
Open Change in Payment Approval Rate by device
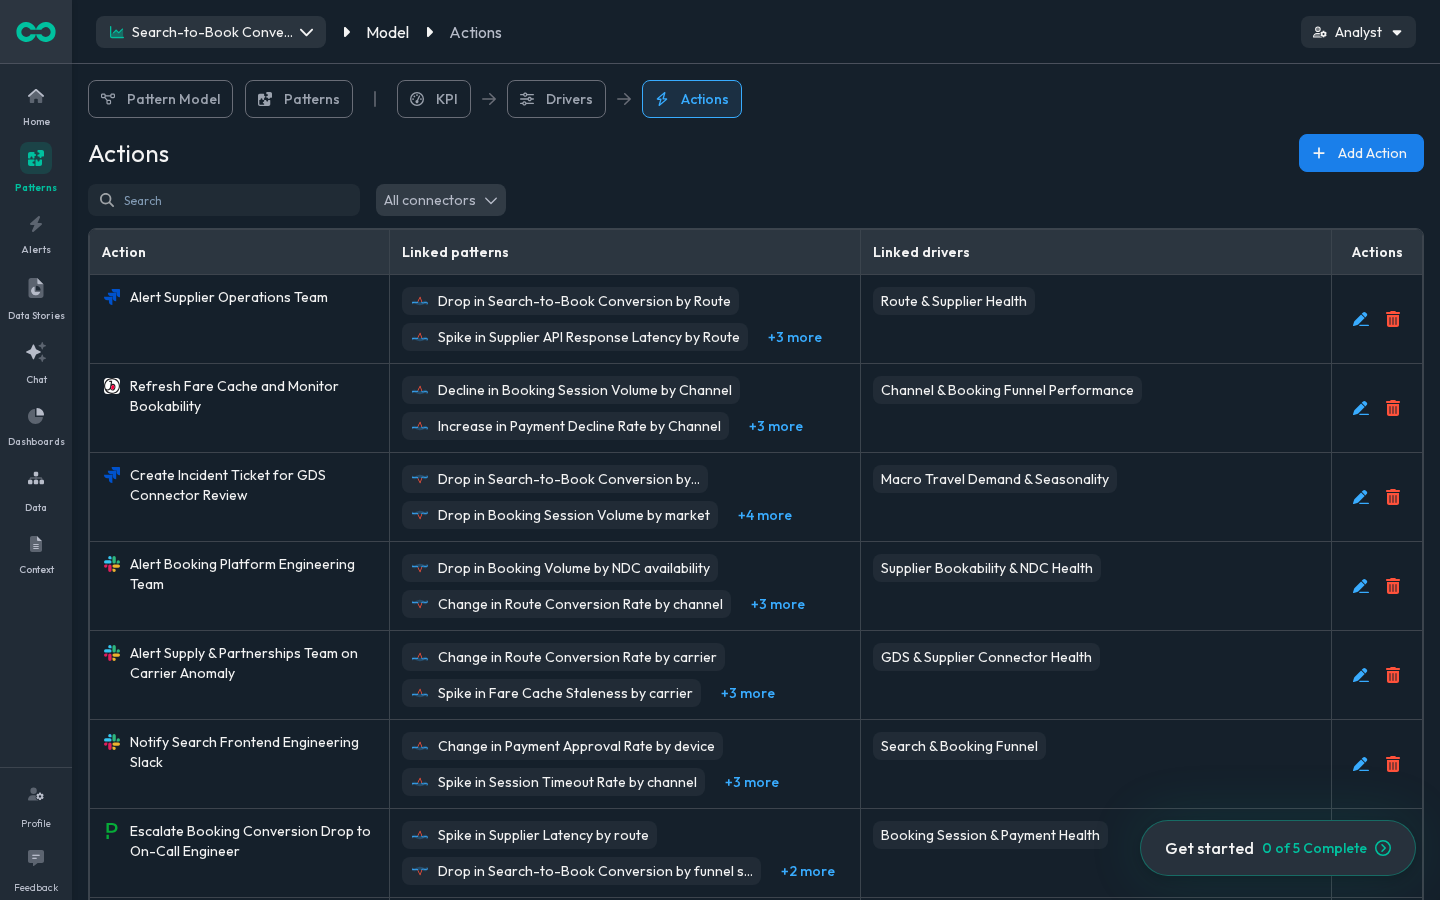[562, 746]
